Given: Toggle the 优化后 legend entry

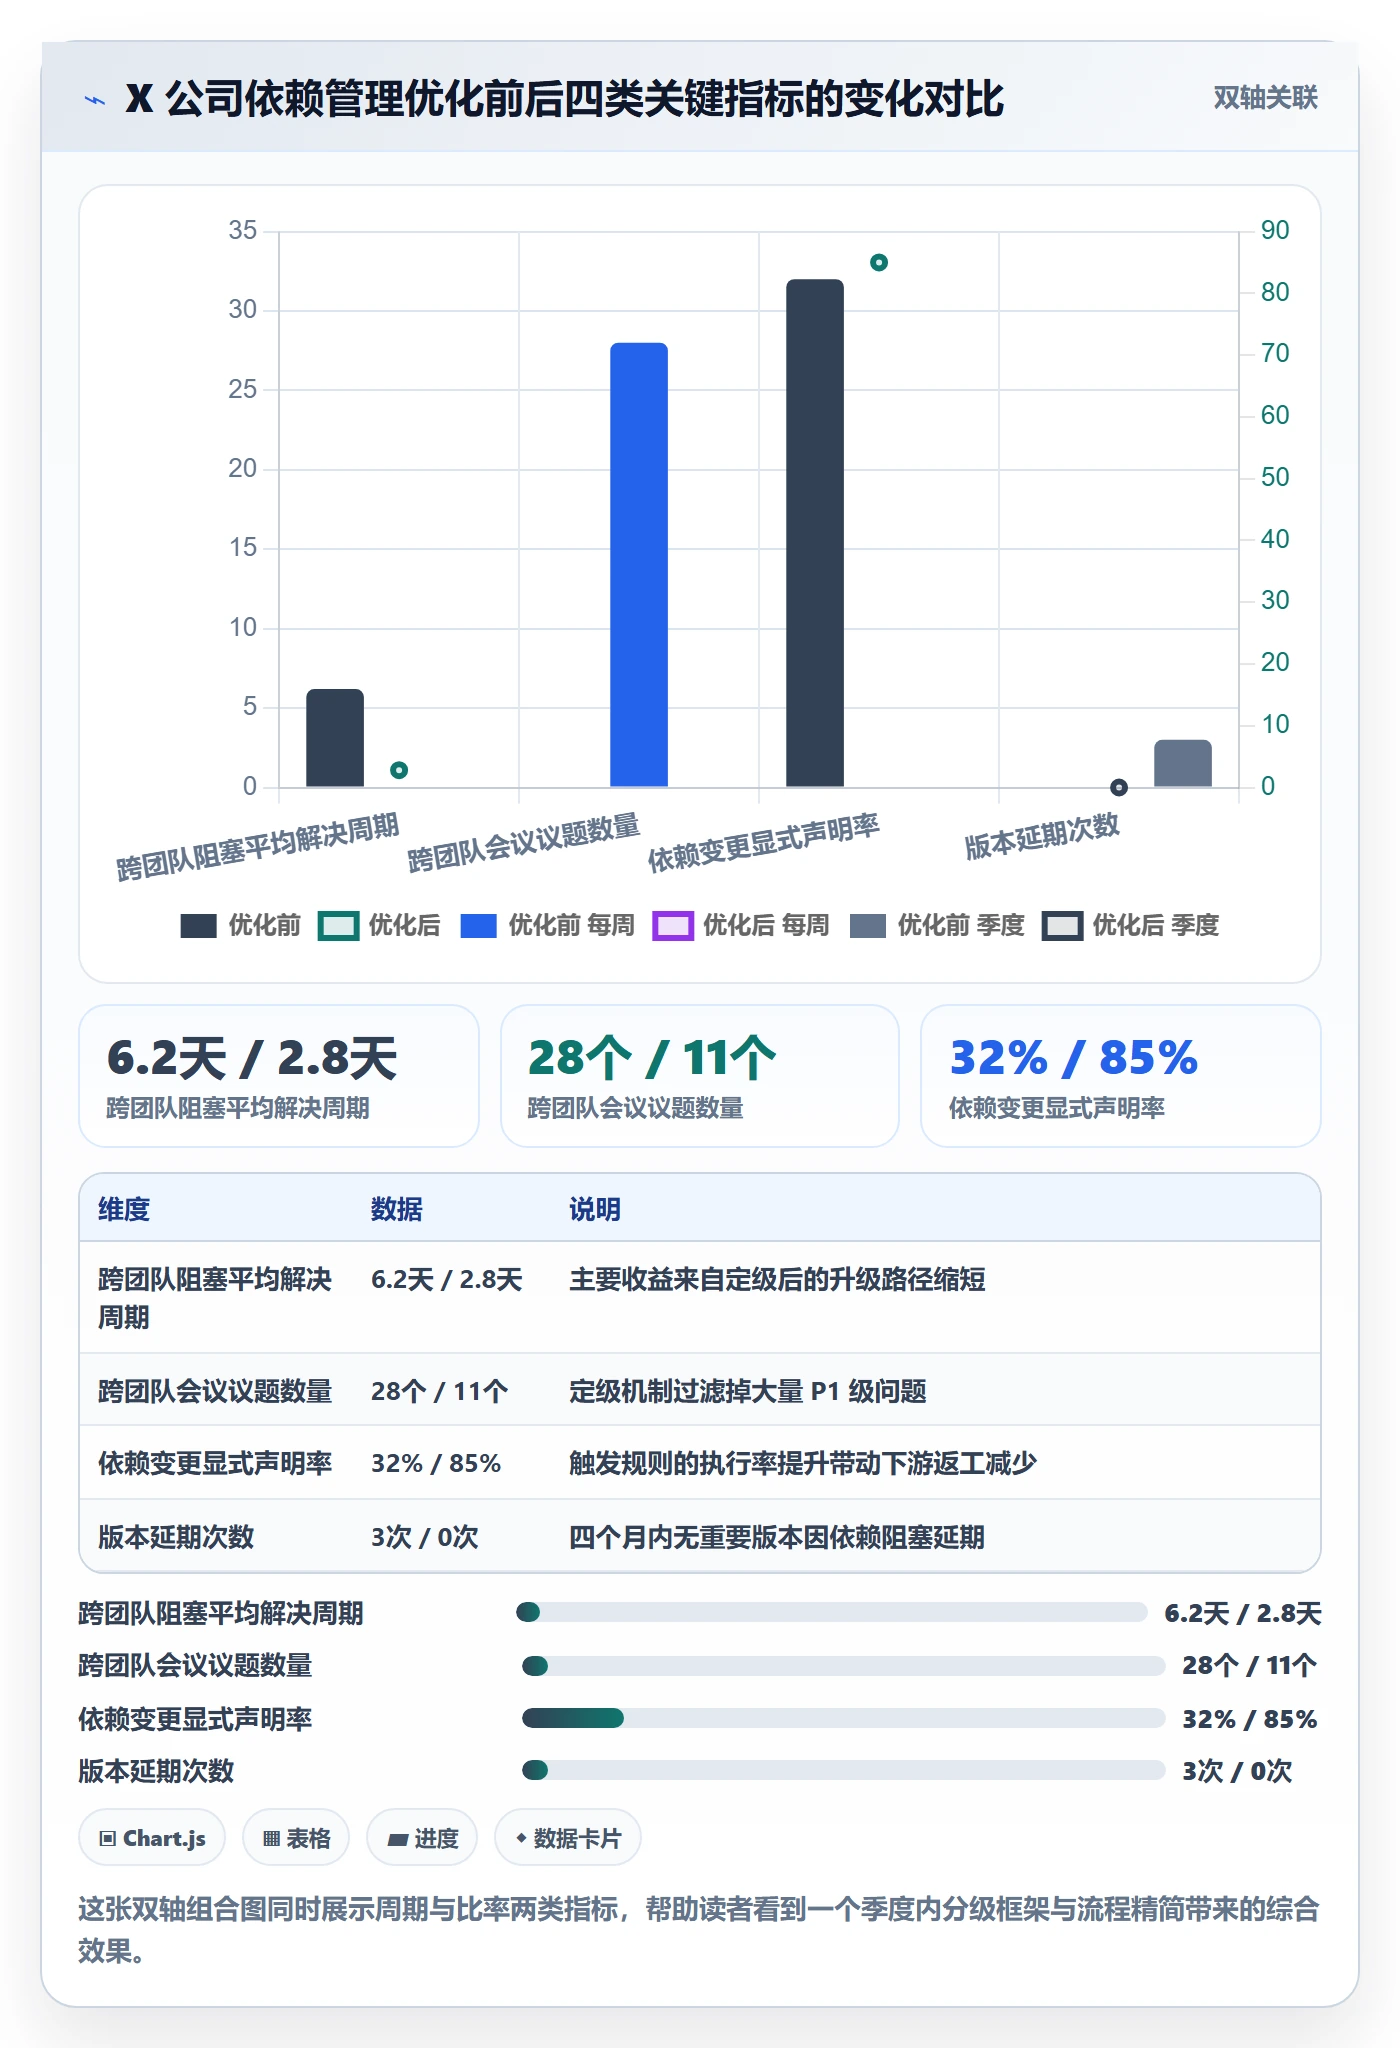Looking at the screenshot, I should (x=380, y=926).
